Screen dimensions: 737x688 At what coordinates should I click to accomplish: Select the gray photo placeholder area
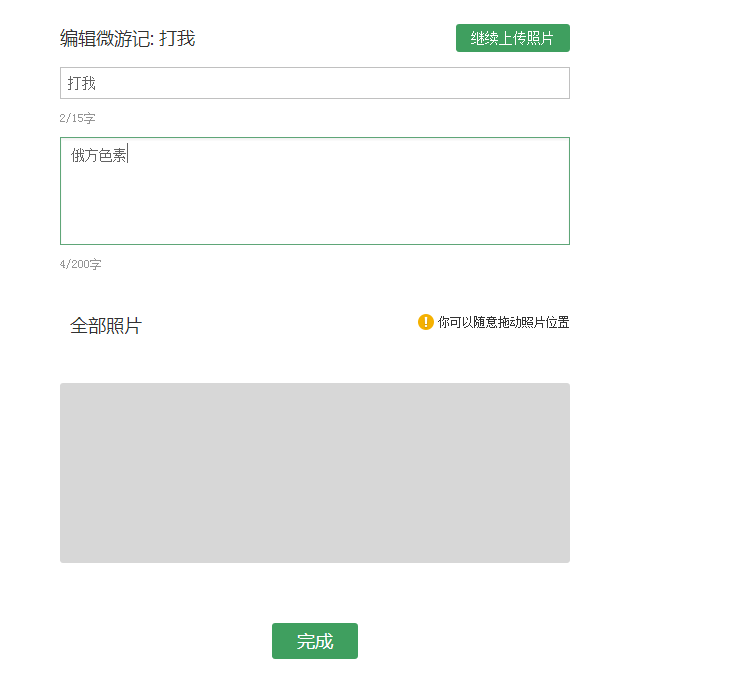coord(314,472)
